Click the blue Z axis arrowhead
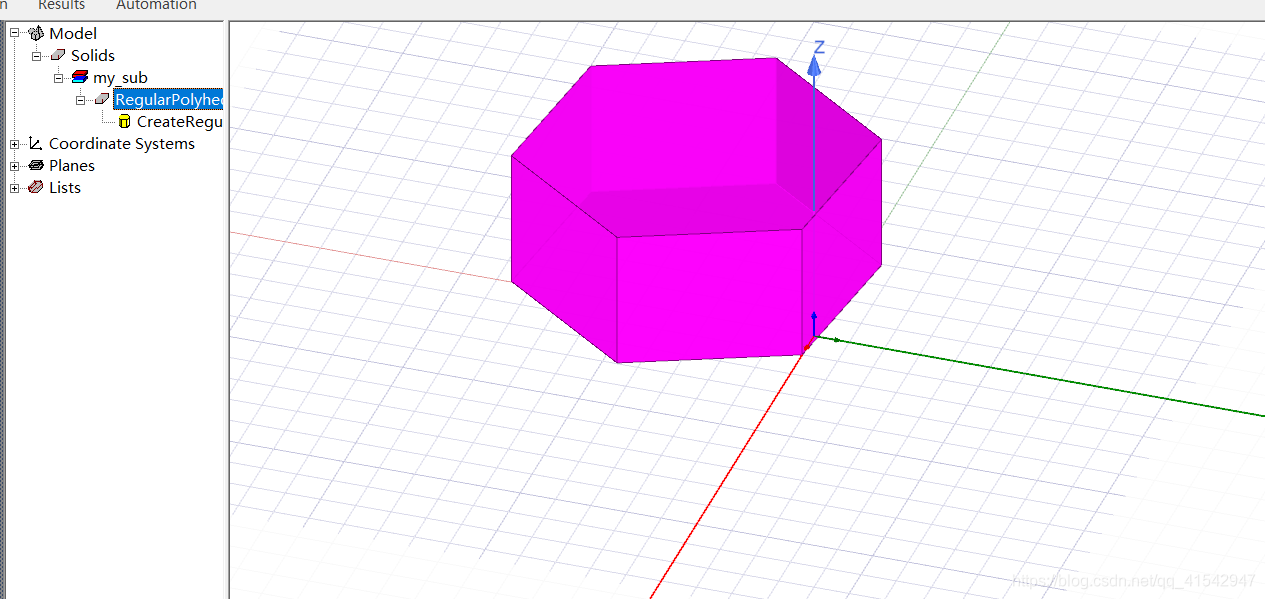The width and height of the screenshot is (1265, 599). 815,66
